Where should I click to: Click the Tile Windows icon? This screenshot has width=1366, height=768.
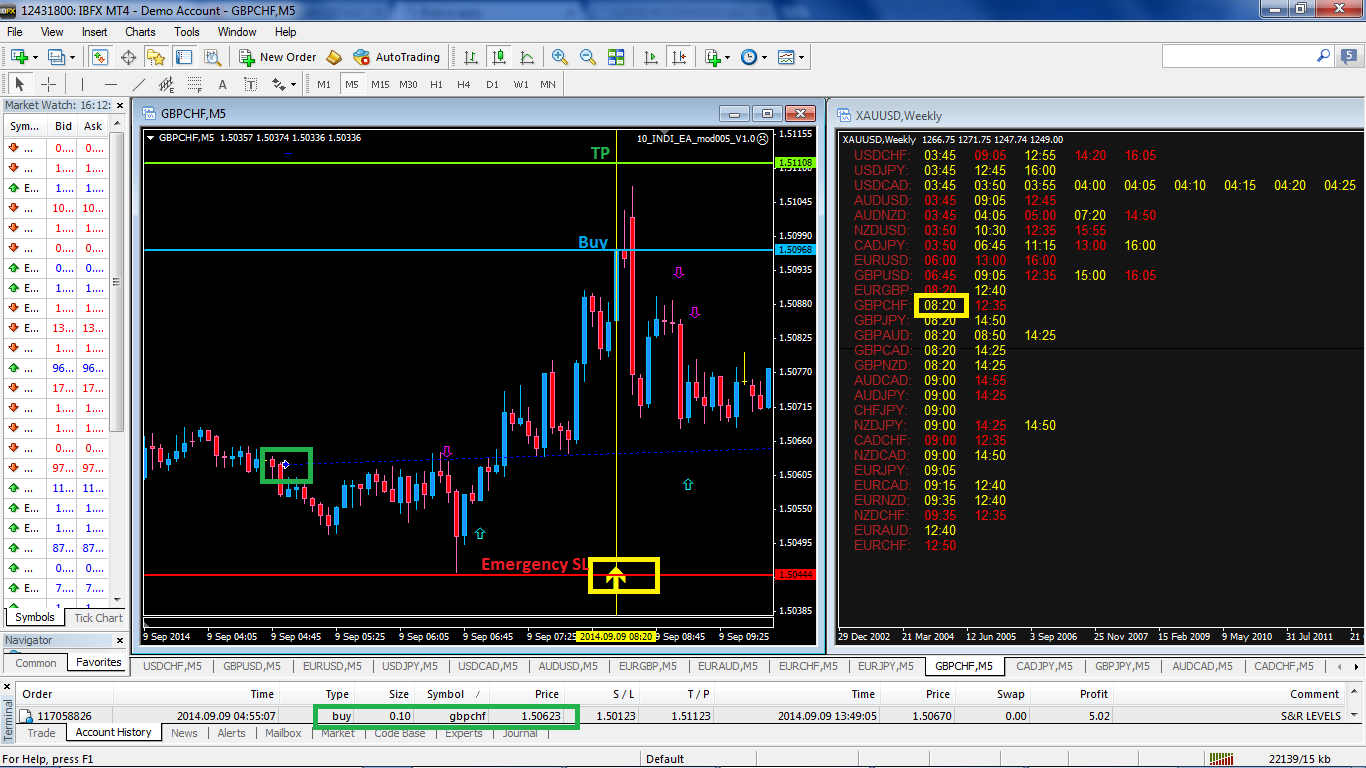pos(616,57)
